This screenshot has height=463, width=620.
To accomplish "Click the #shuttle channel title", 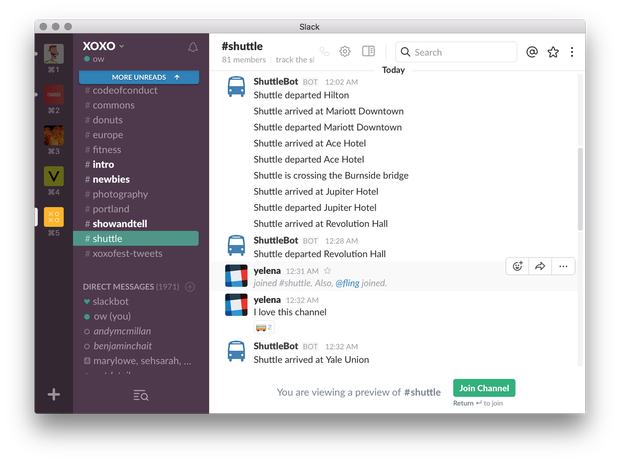I will click(x=242, y=46).
